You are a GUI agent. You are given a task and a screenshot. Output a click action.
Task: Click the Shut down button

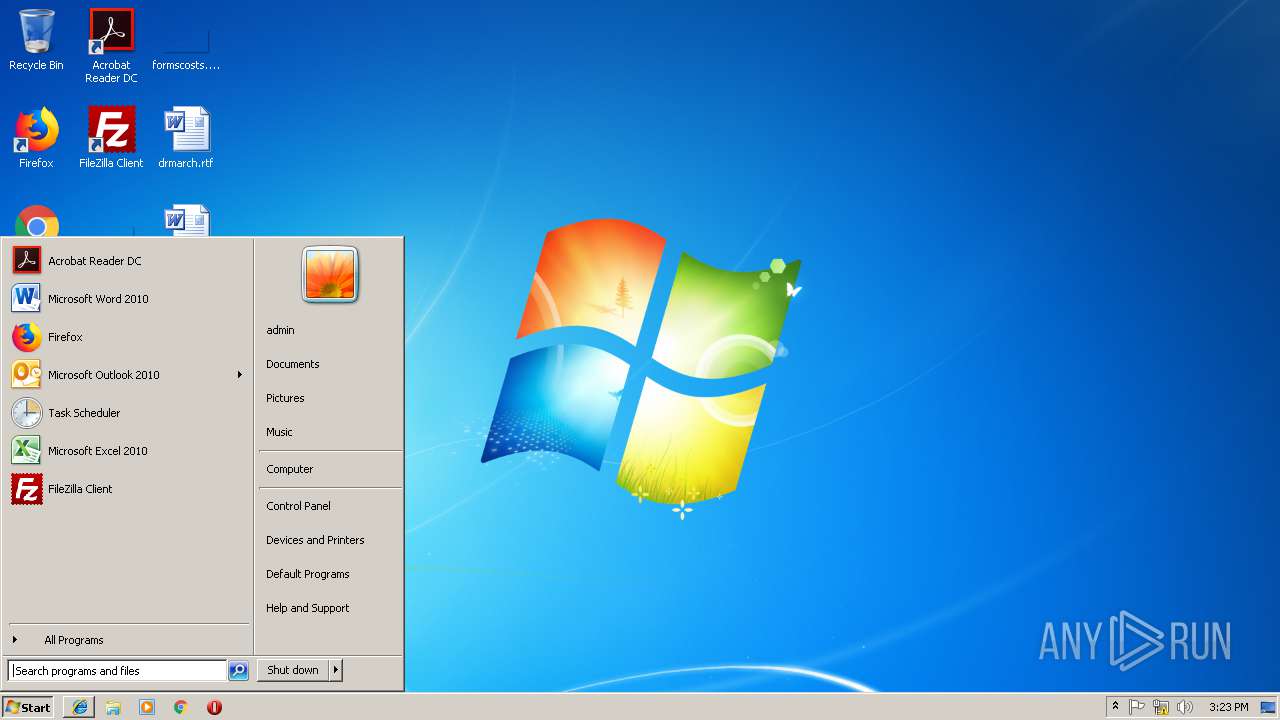293,670
